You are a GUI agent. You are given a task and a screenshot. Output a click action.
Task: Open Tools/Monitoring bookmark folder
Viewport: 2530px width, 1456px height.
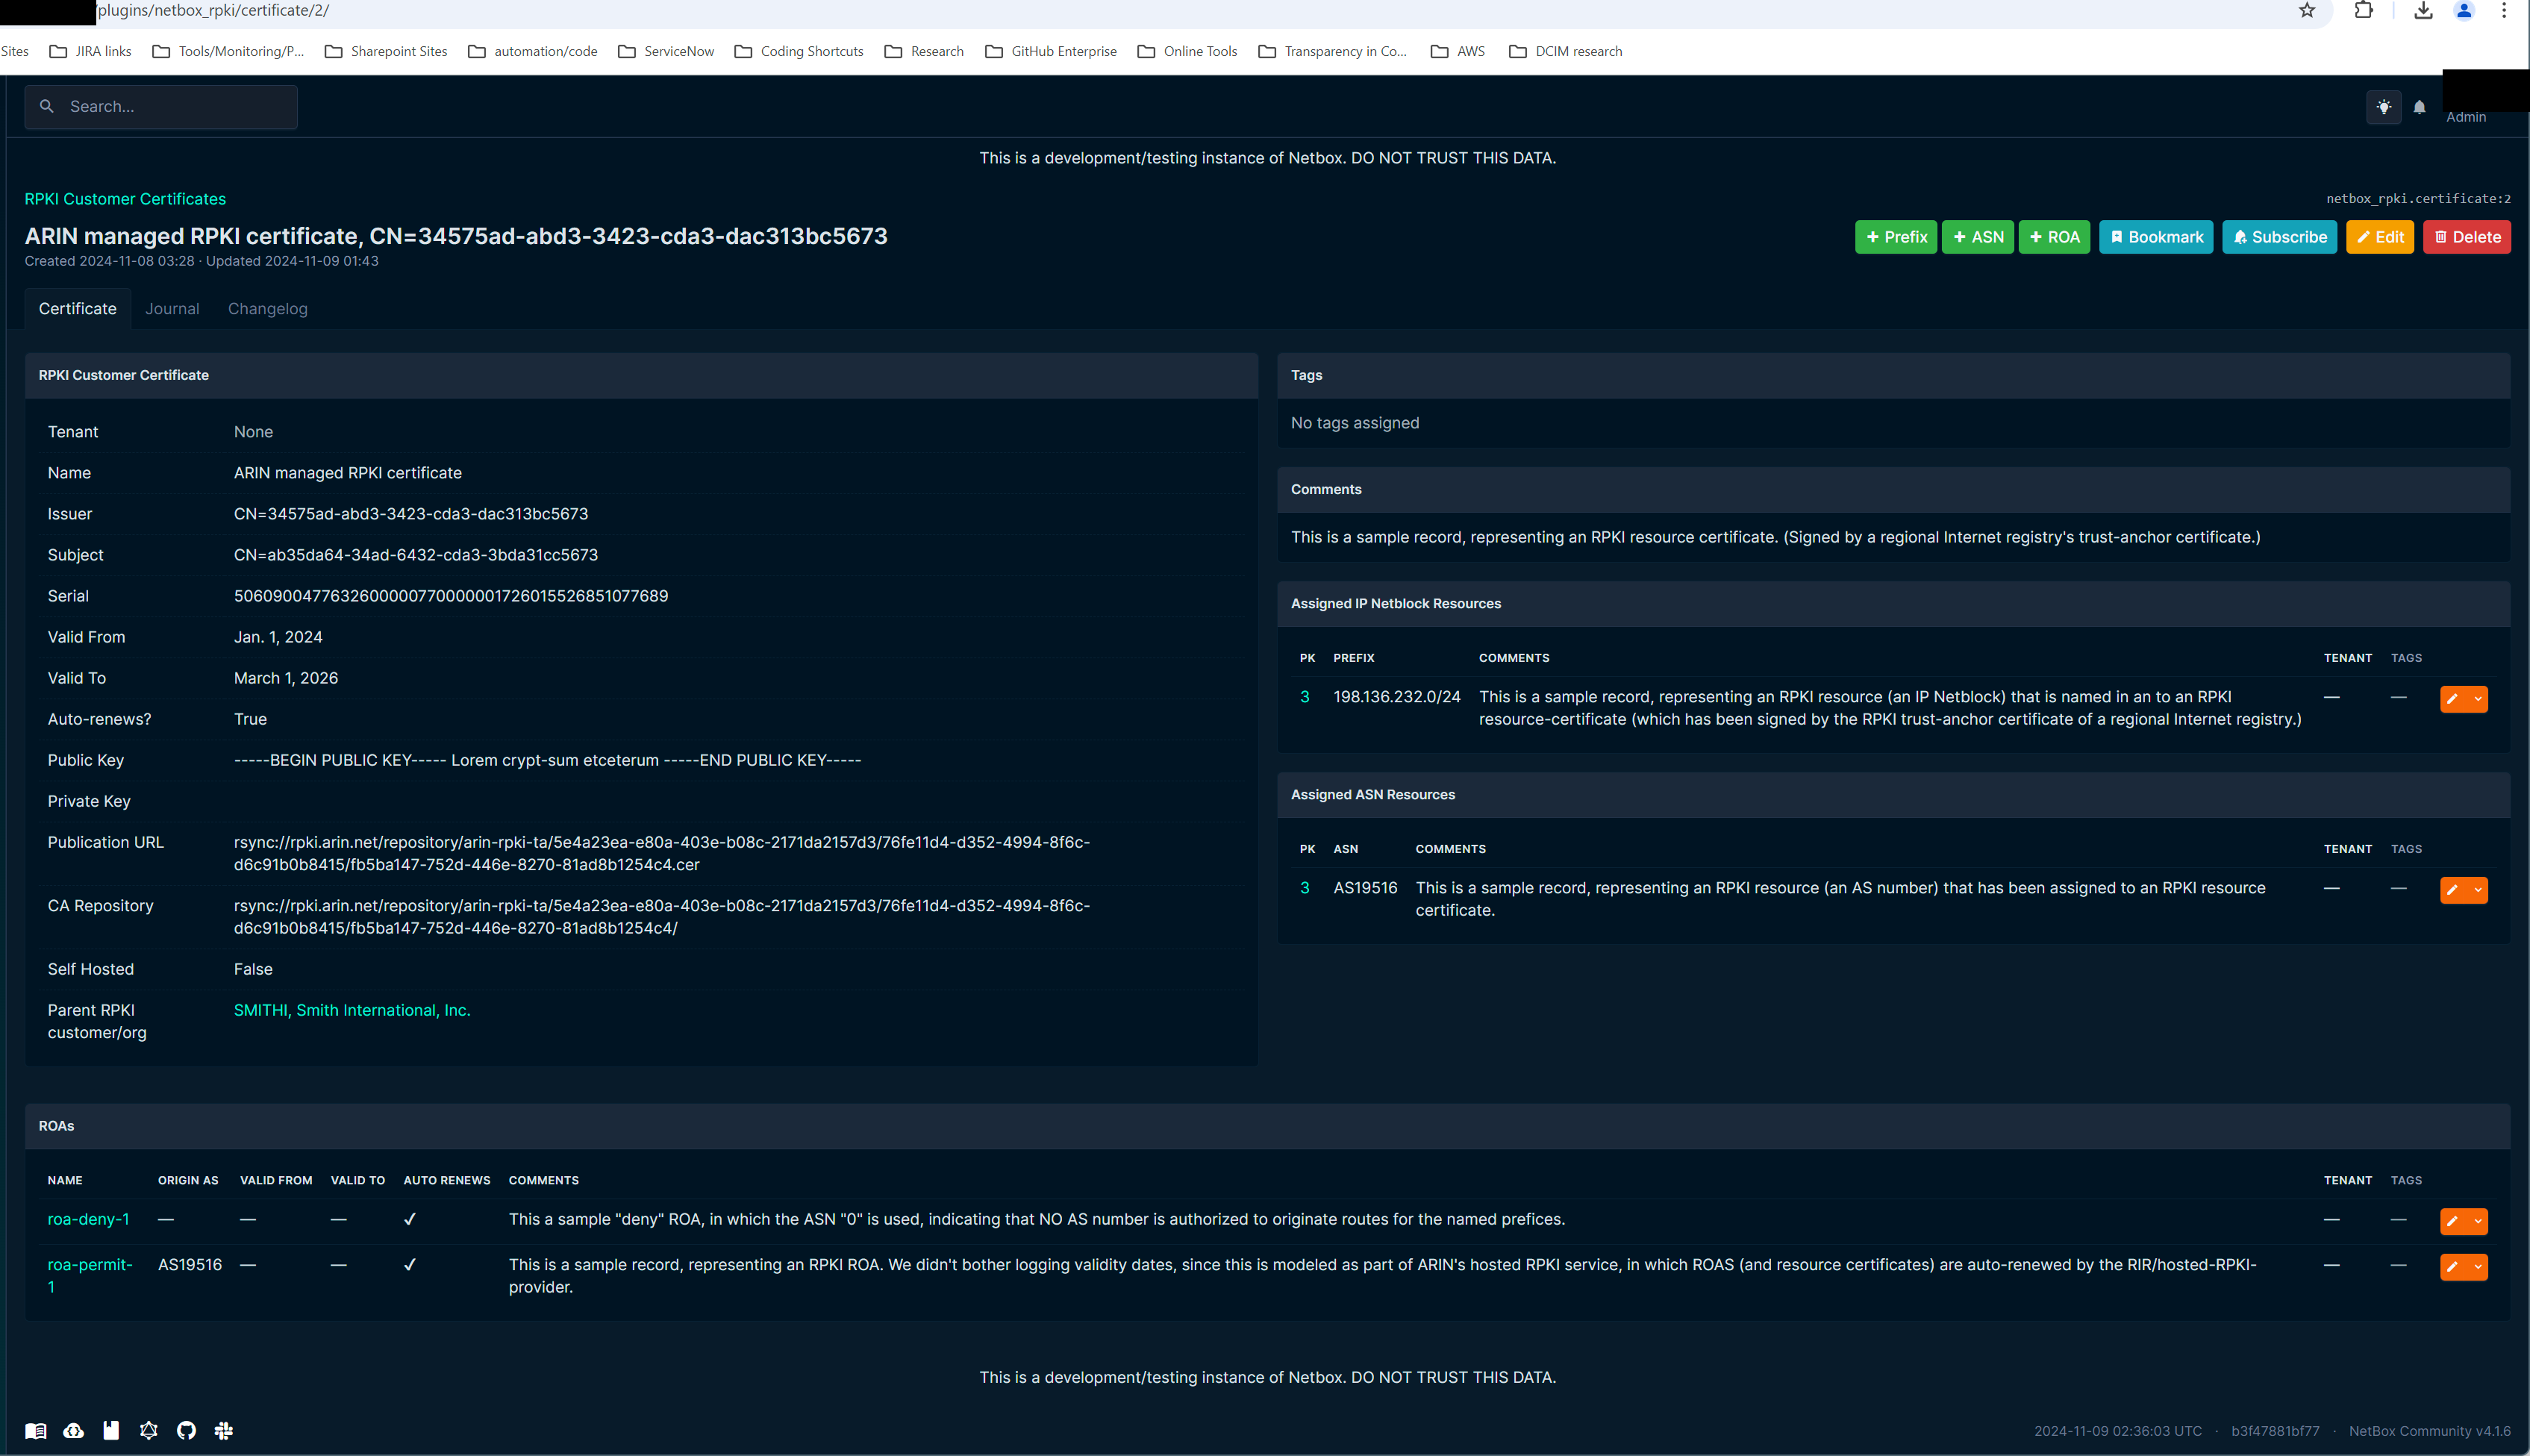tap(228, 51)
